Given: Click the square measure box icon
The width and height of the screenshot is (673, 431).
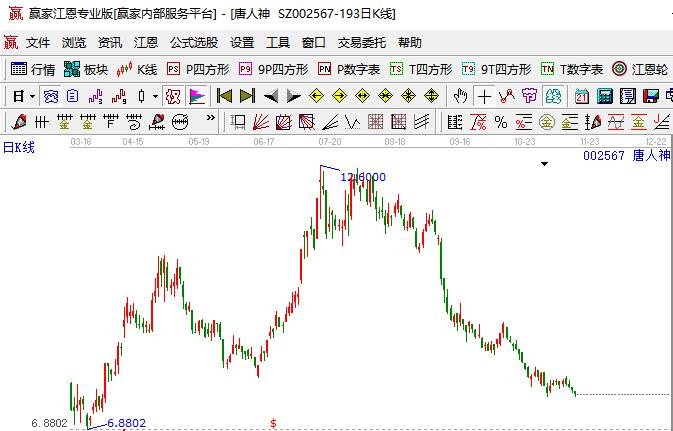Looking at the screenshot, I should coord(237,122).
